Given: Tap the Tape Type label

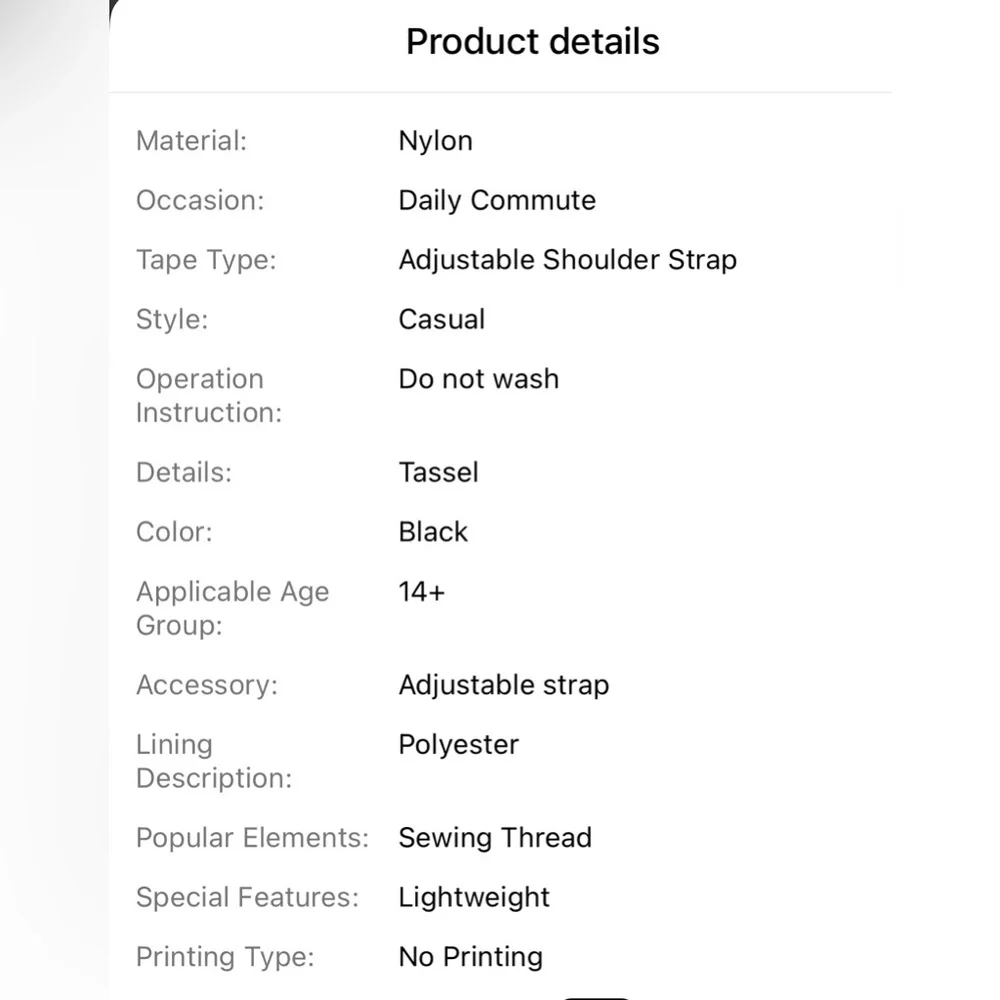Looking at the screenshot, I should pyautogui.click(x=205, y=260).
